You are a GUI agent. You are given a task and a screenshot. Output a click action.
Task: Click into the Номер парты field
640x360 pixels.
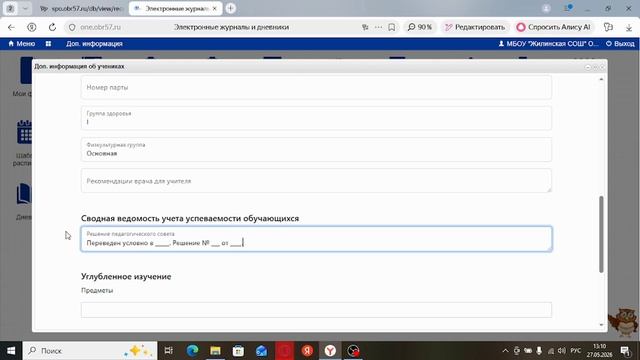click(x=316, y=87)
